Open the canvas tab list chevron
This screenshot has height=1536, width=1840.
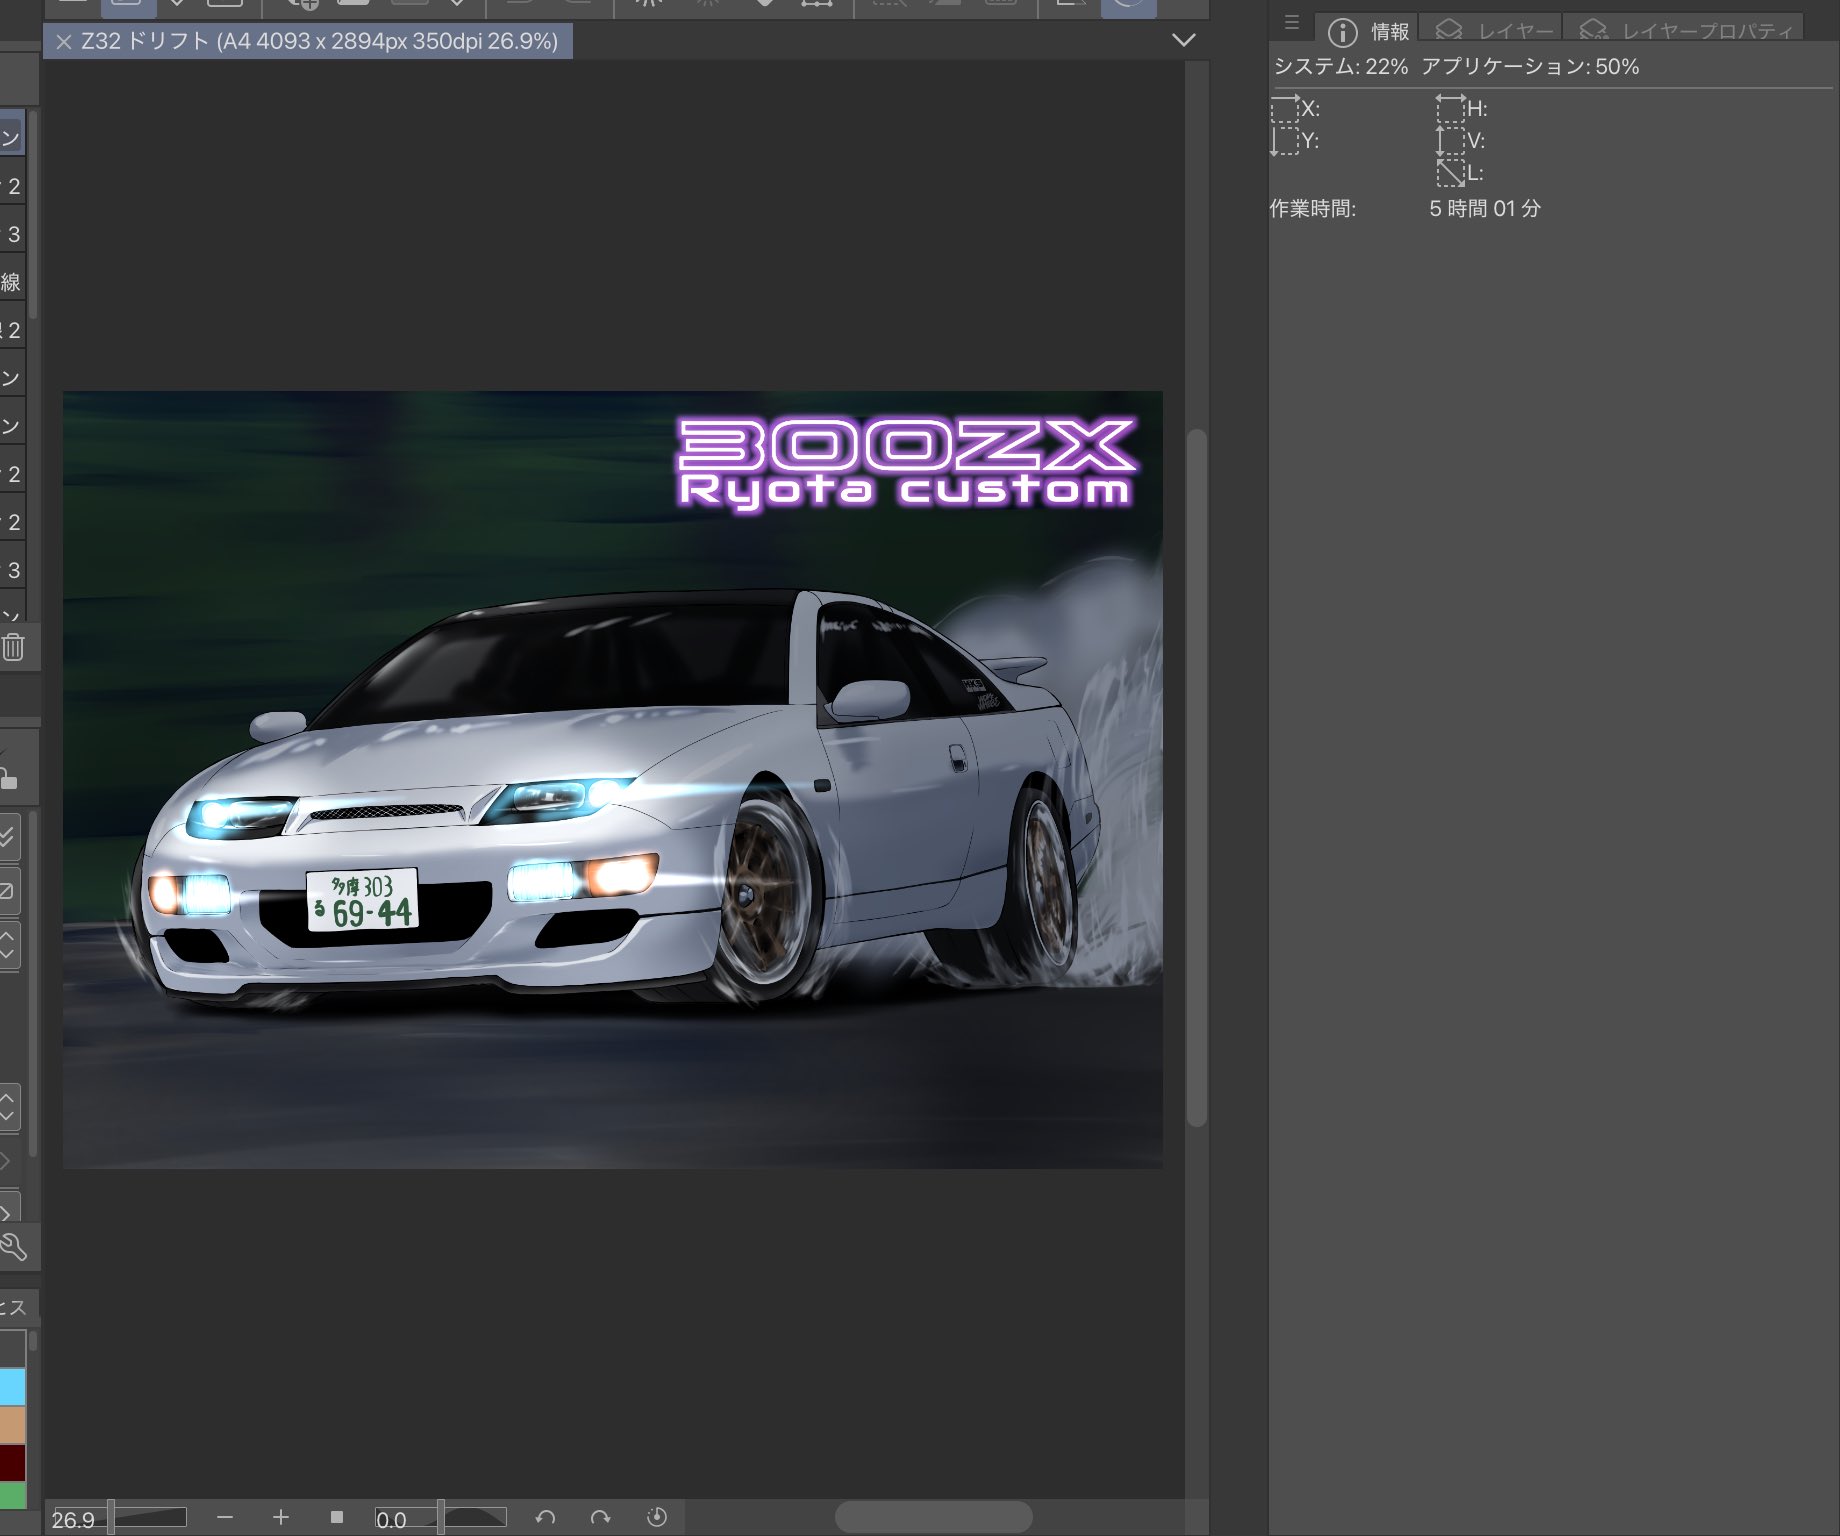pos(1184,40)
